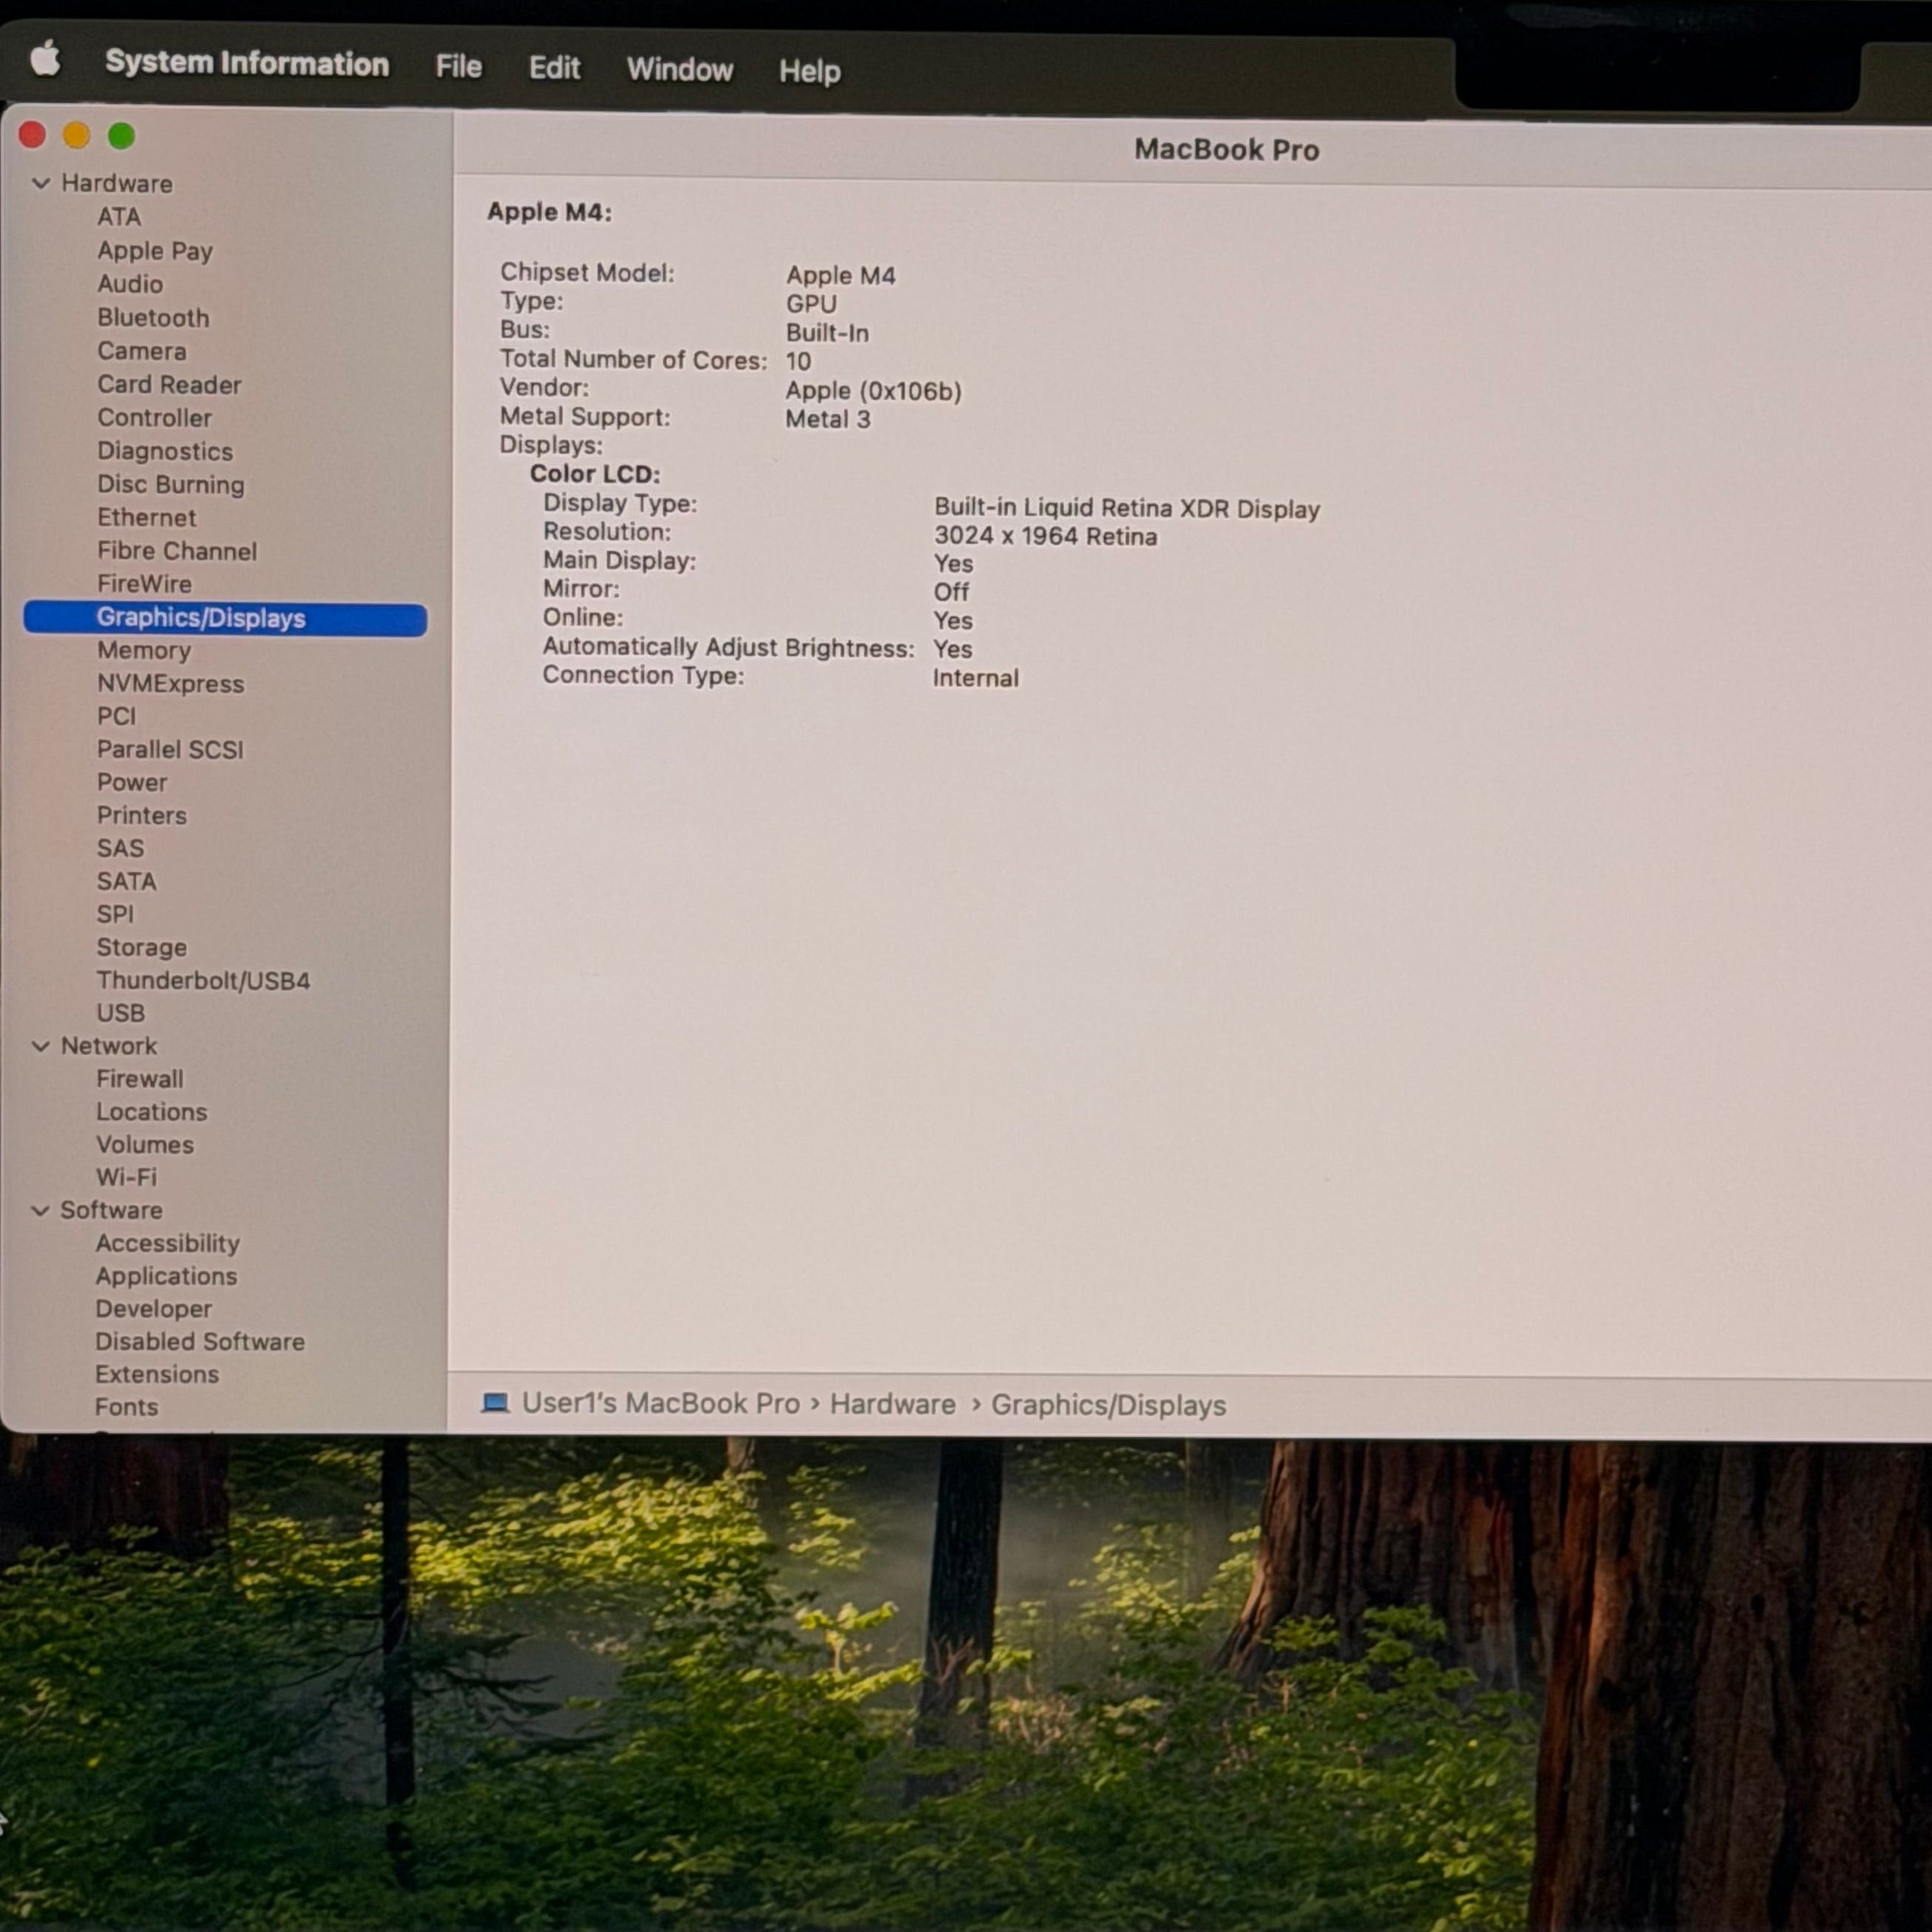Open the Help menu
Viewport: 1932px width, 1932px height.
point(810,71)
